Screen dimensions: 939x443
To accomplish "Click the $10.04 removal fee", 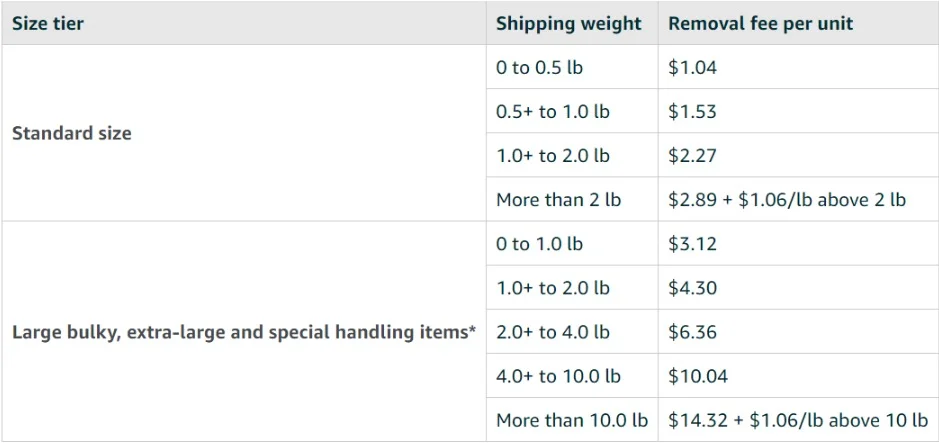I will (698, 376).
